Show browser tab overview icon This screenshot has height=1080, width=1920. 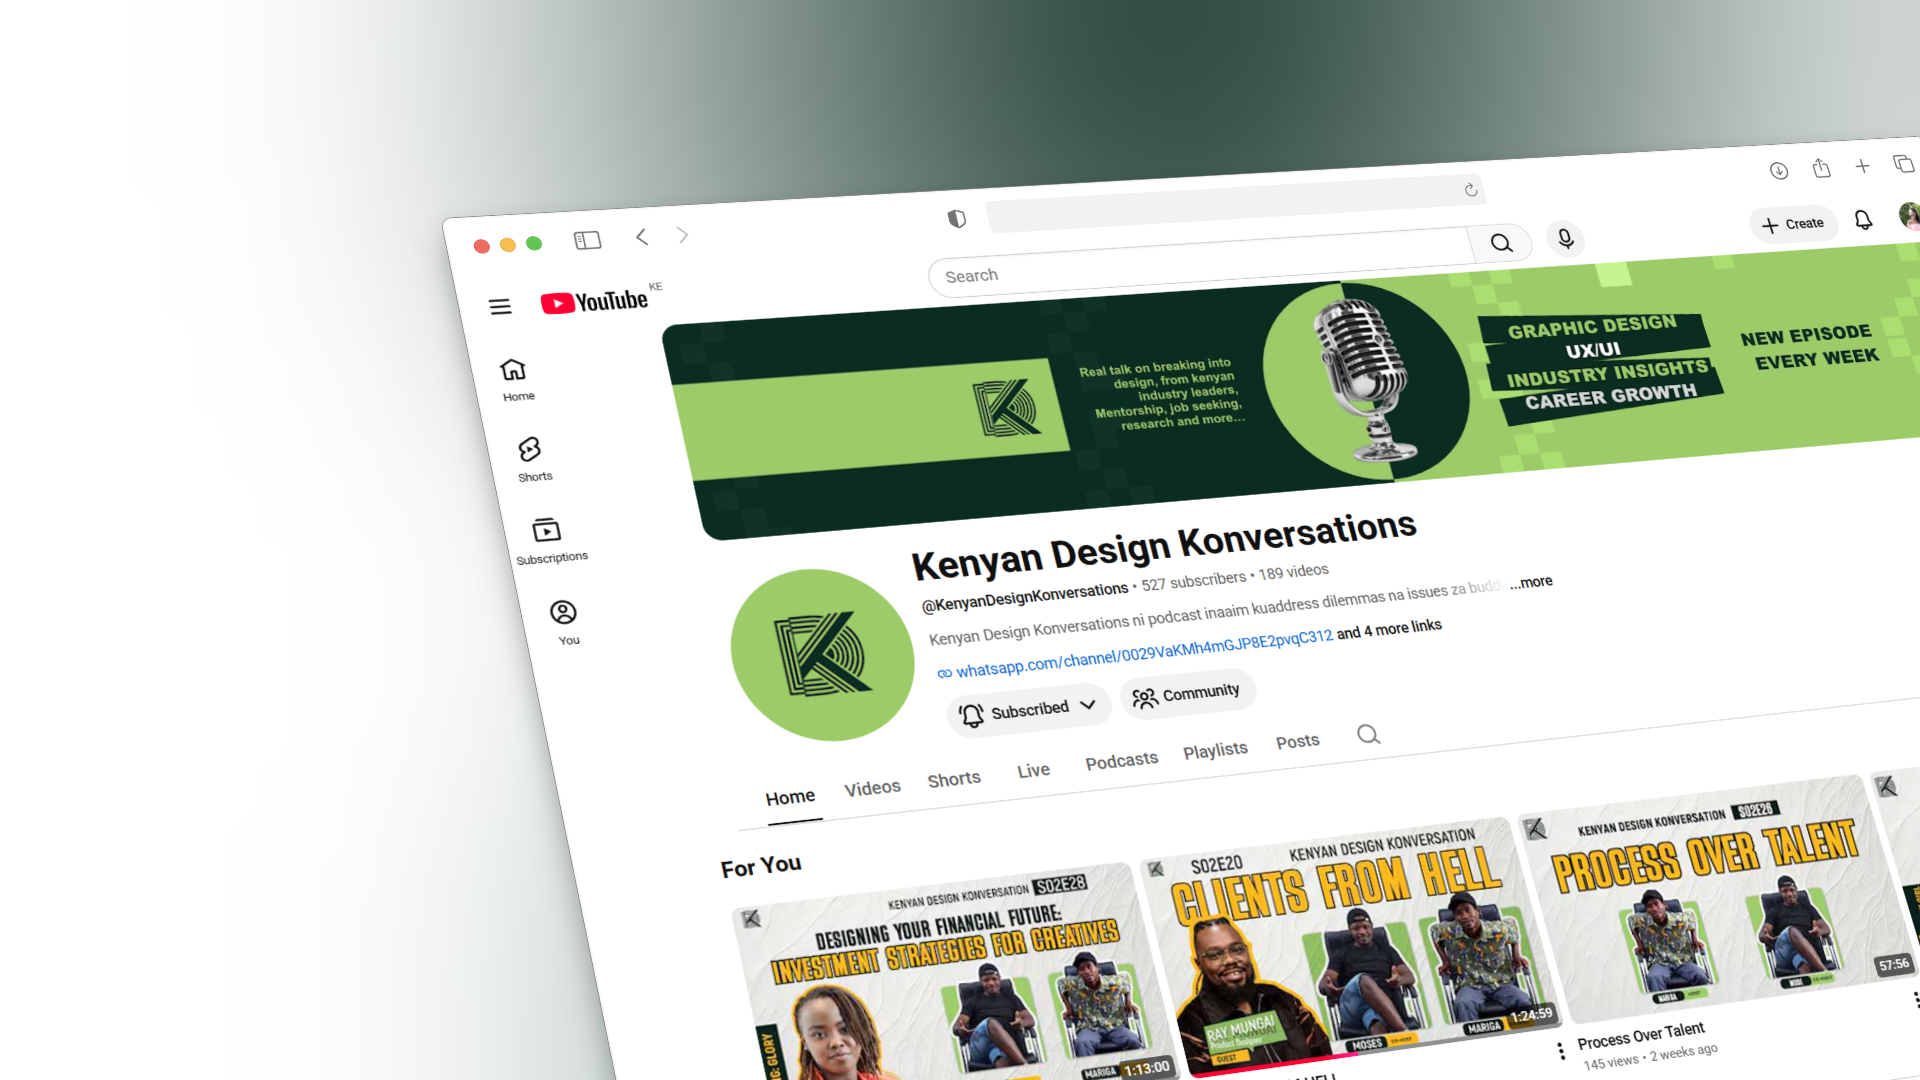point(1903,163)
